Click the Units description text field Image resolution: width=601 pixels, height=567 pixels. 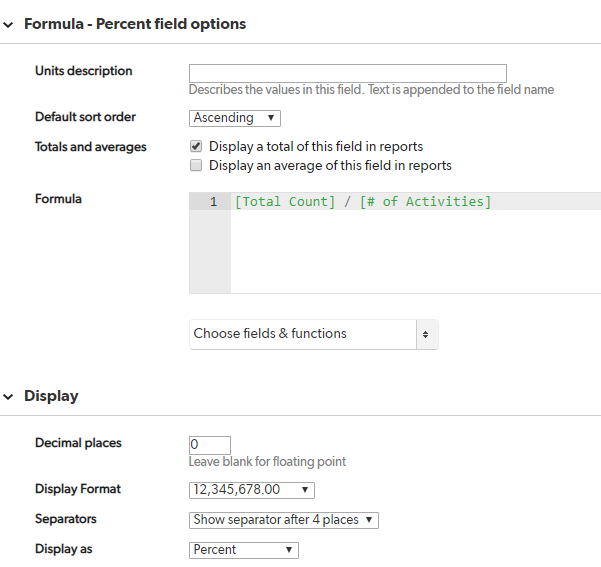[348, 73]
